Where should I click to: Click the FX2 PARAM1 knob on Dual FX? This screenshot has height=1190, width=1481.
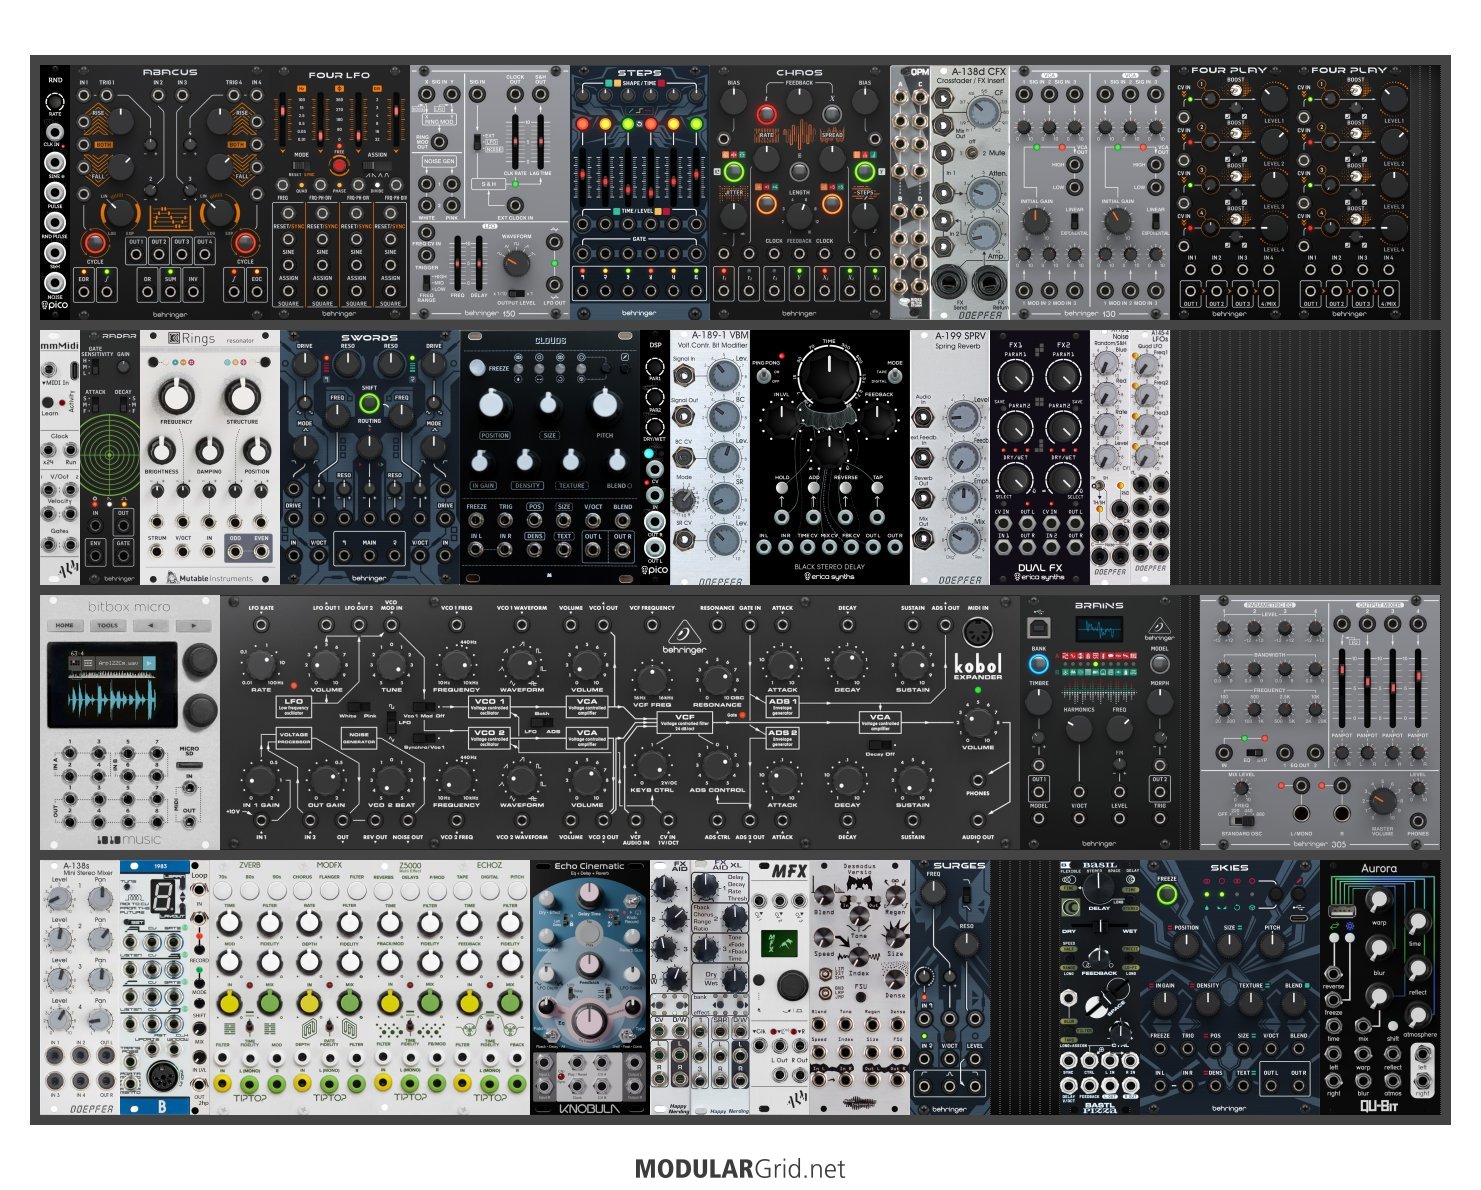(1064, 377)
